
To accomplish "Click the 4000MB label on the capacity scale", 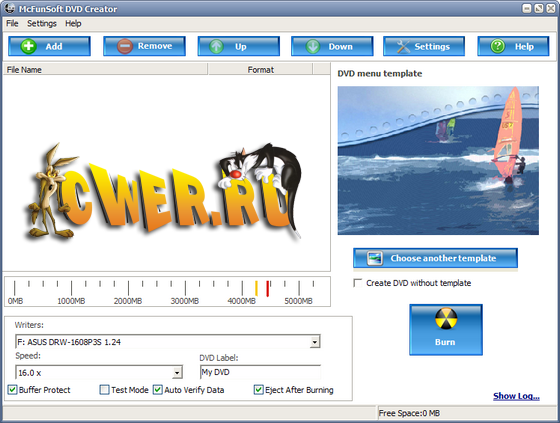I will [241, 301].
